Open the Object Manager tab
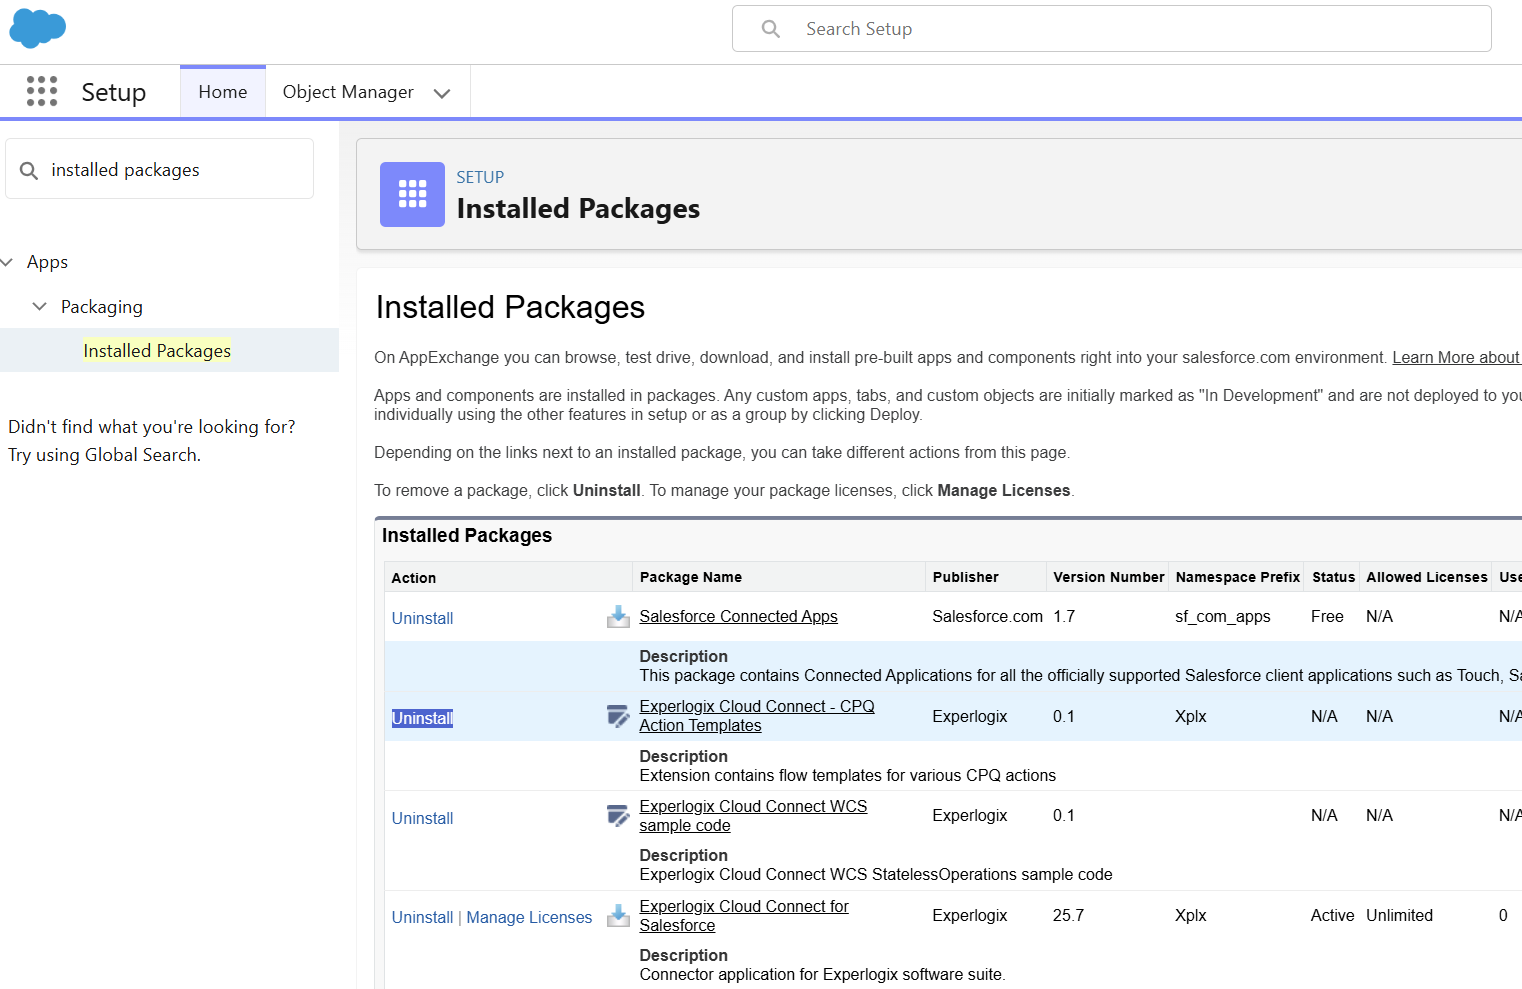 (348, 92)
